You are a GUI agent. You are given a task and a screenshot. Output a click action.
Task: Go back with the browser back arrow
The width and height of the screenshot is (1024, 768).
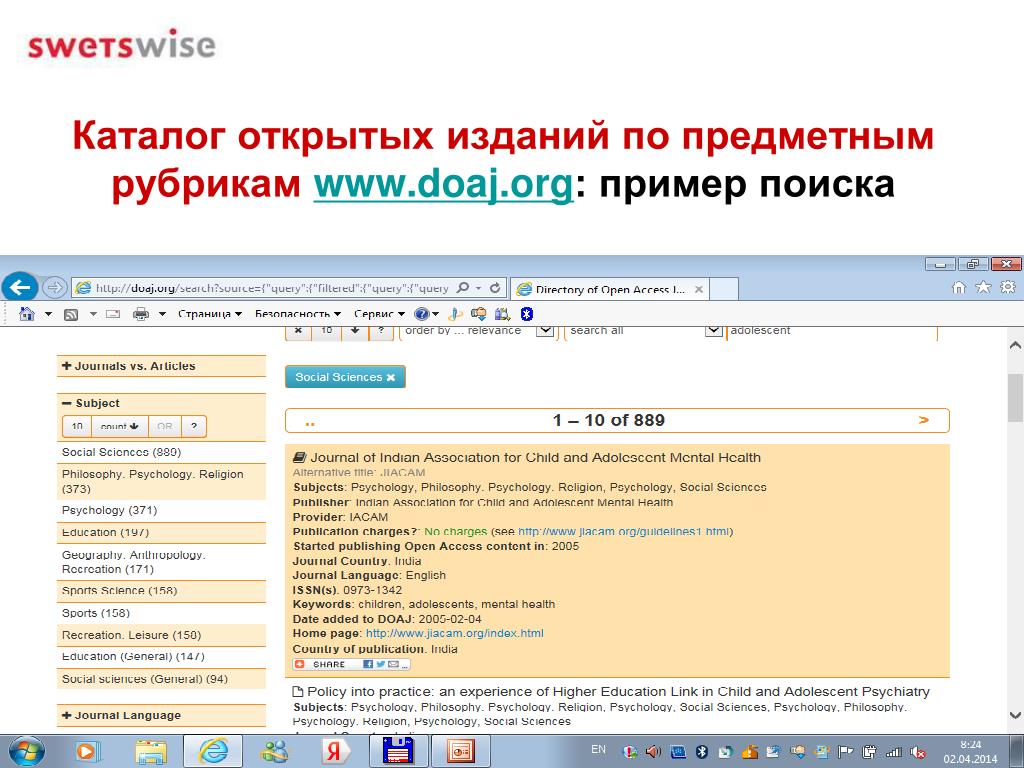pyautogui.click(x=20, y=287)
